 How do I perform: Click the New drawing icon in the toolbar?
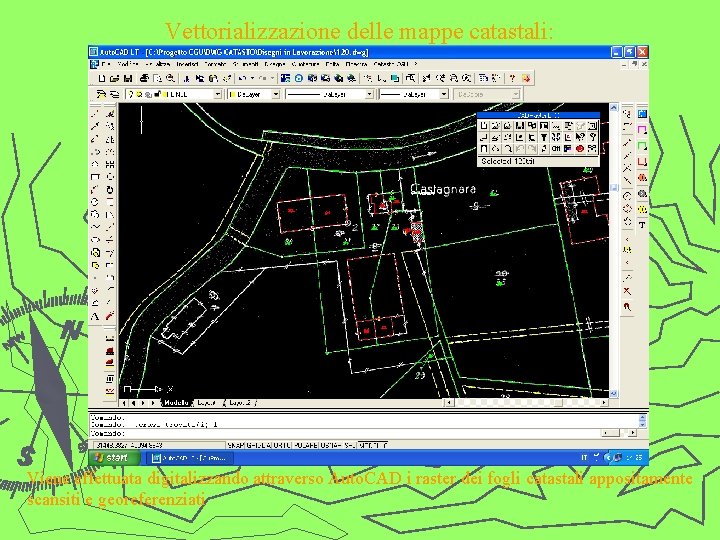coord(102,79)
